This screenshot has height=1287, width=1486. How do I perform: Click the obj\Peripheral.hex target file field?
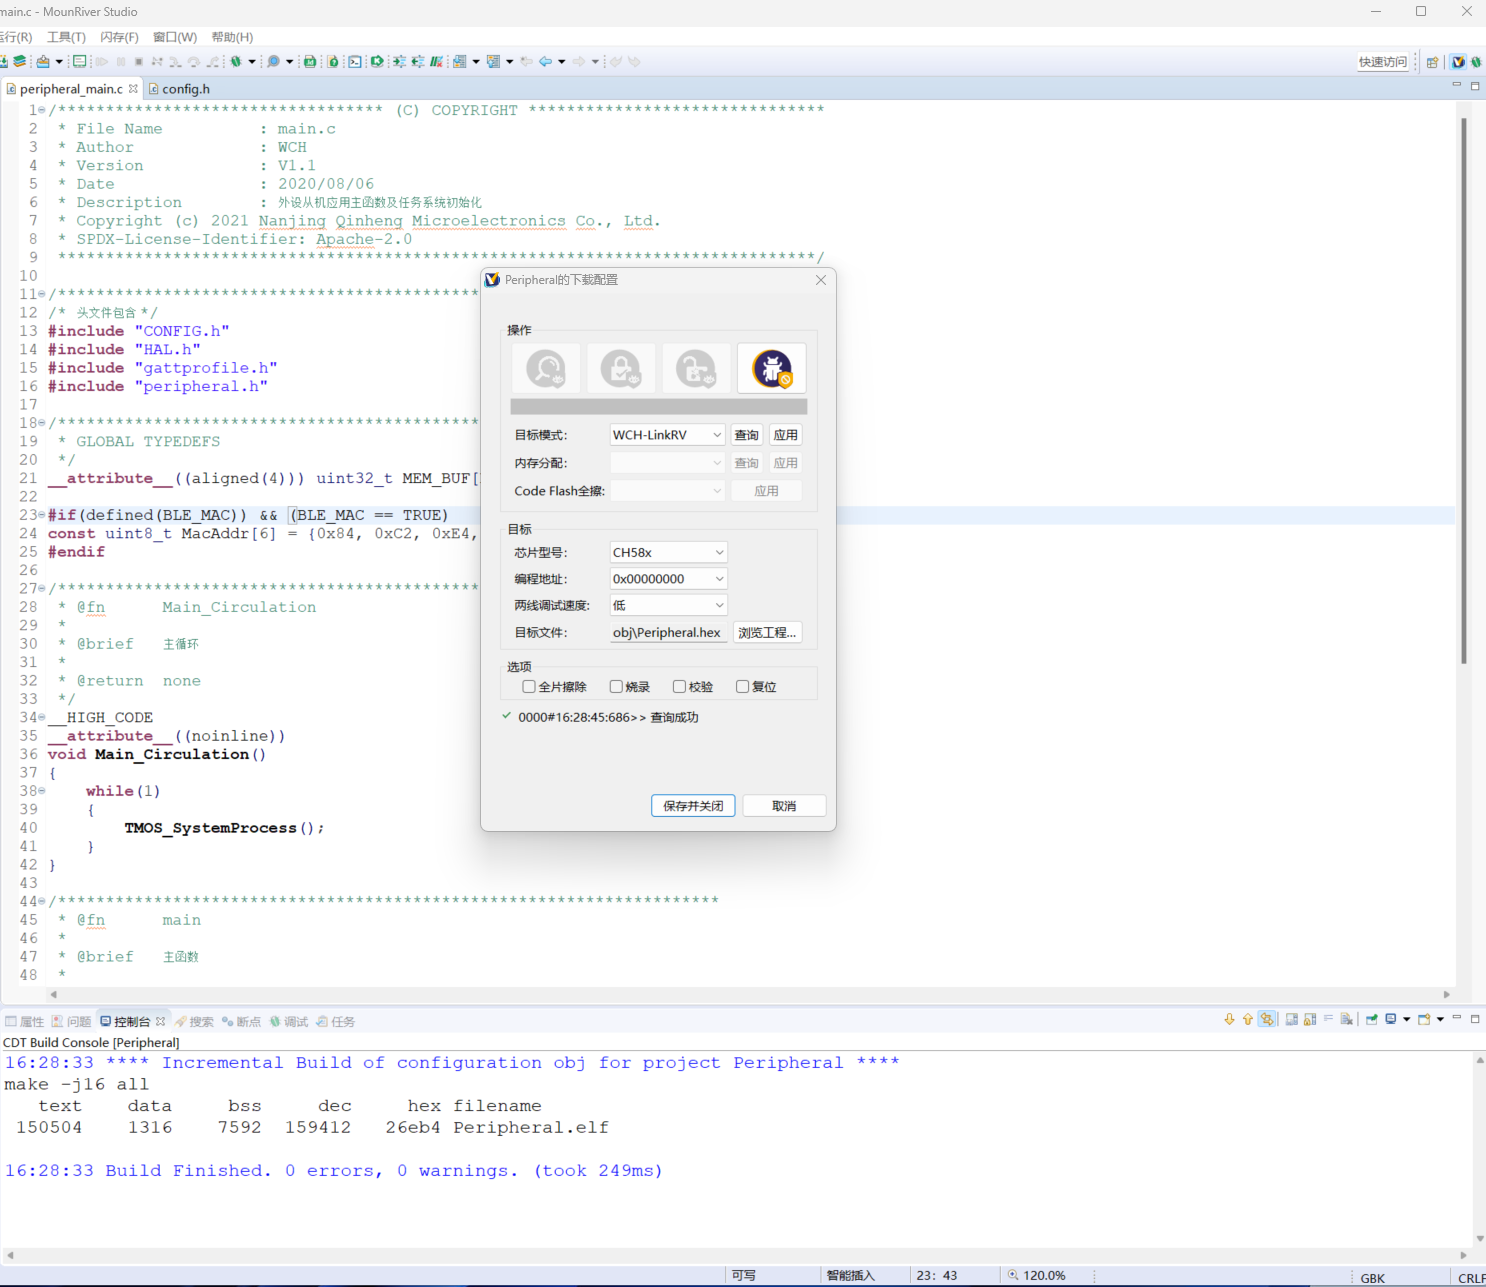(x=667, y=633)
